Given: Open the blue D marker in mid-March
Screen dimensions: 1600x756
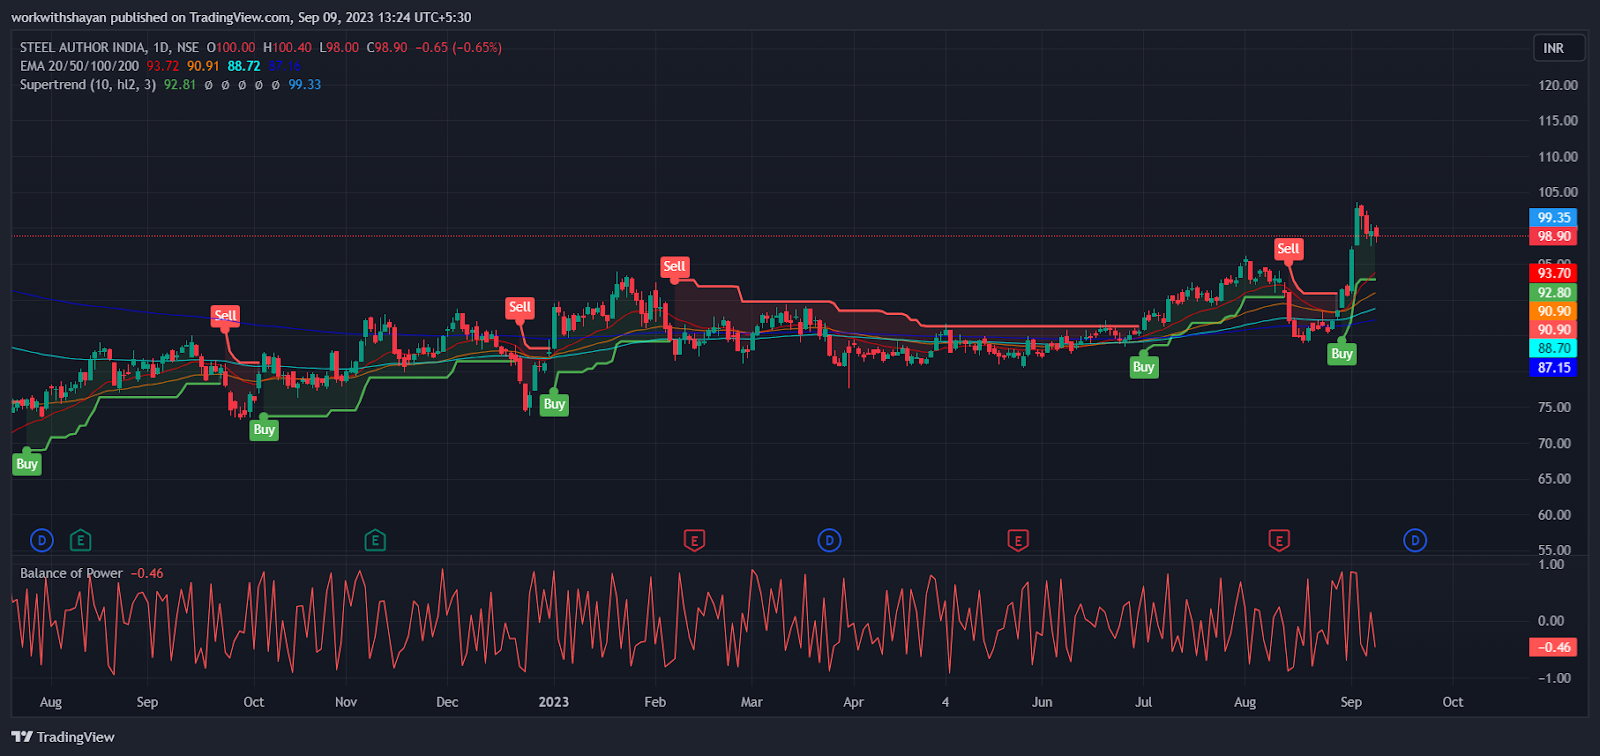Looking at the screenshot, I should point(829,541).
